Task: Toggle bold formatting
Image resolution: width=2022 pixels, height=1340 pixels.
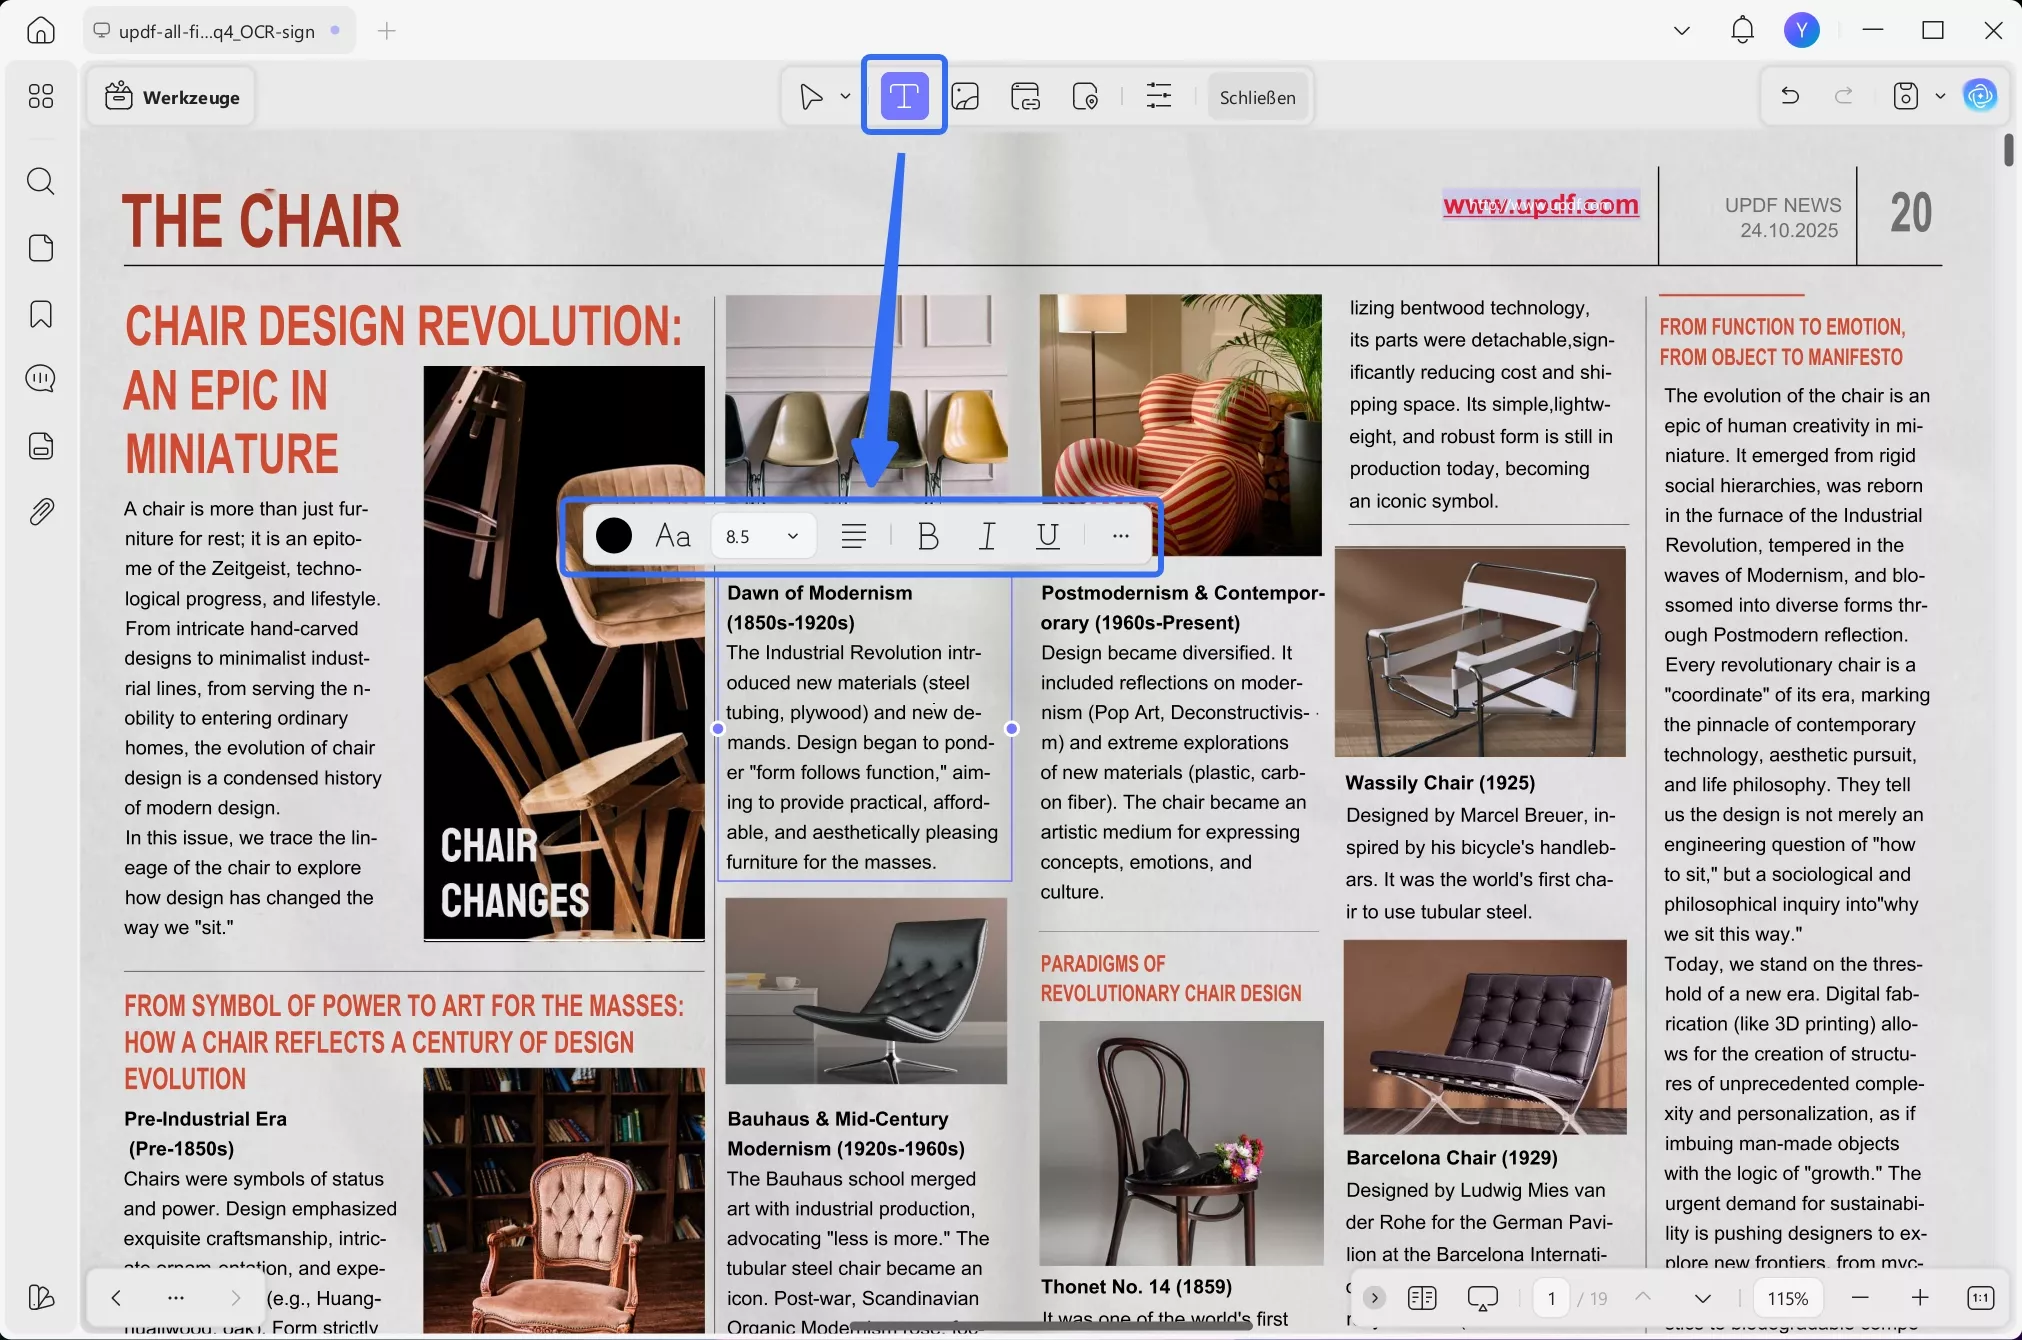Action: (927, 537)
